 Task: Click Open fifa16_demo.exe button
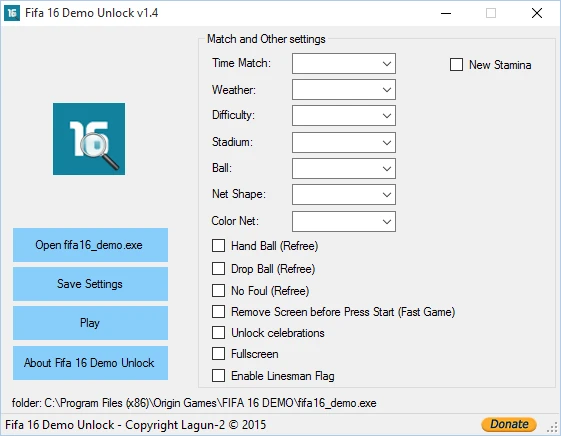coord(91,245)
